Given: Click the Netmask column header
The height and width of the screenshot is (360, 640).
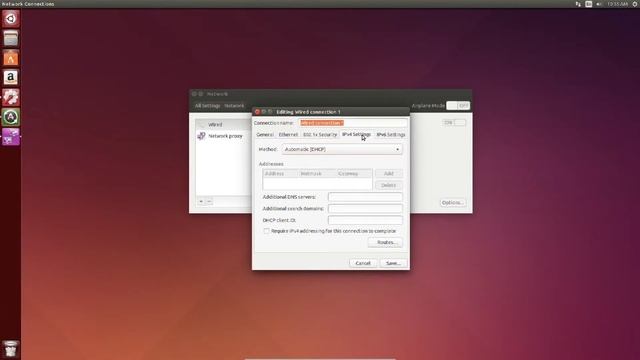Looking at the screenshot, I should point(317,173).
